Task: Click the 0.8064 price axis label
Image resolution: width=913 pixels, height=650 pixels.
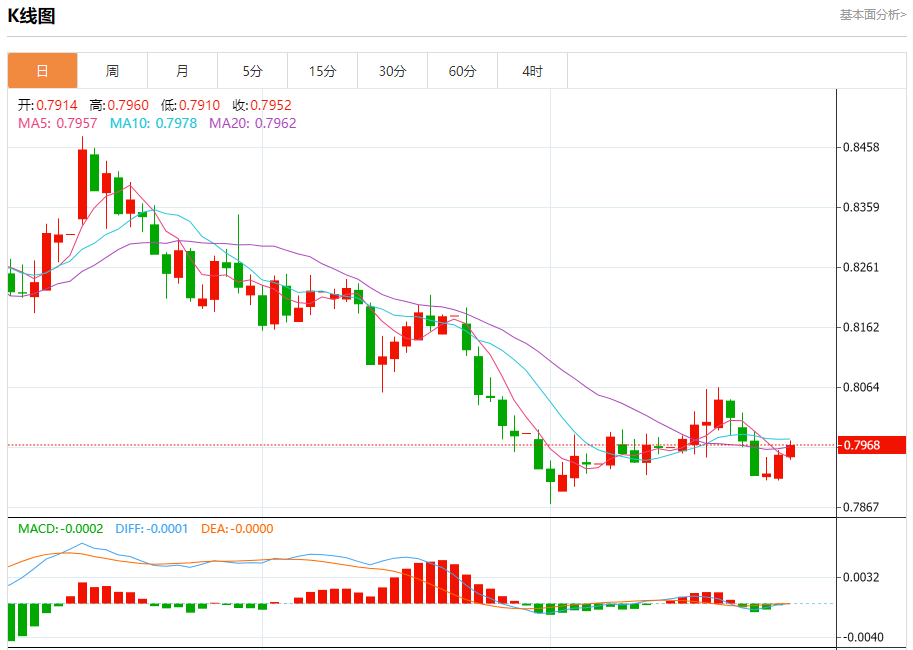Action: (862, 387)
